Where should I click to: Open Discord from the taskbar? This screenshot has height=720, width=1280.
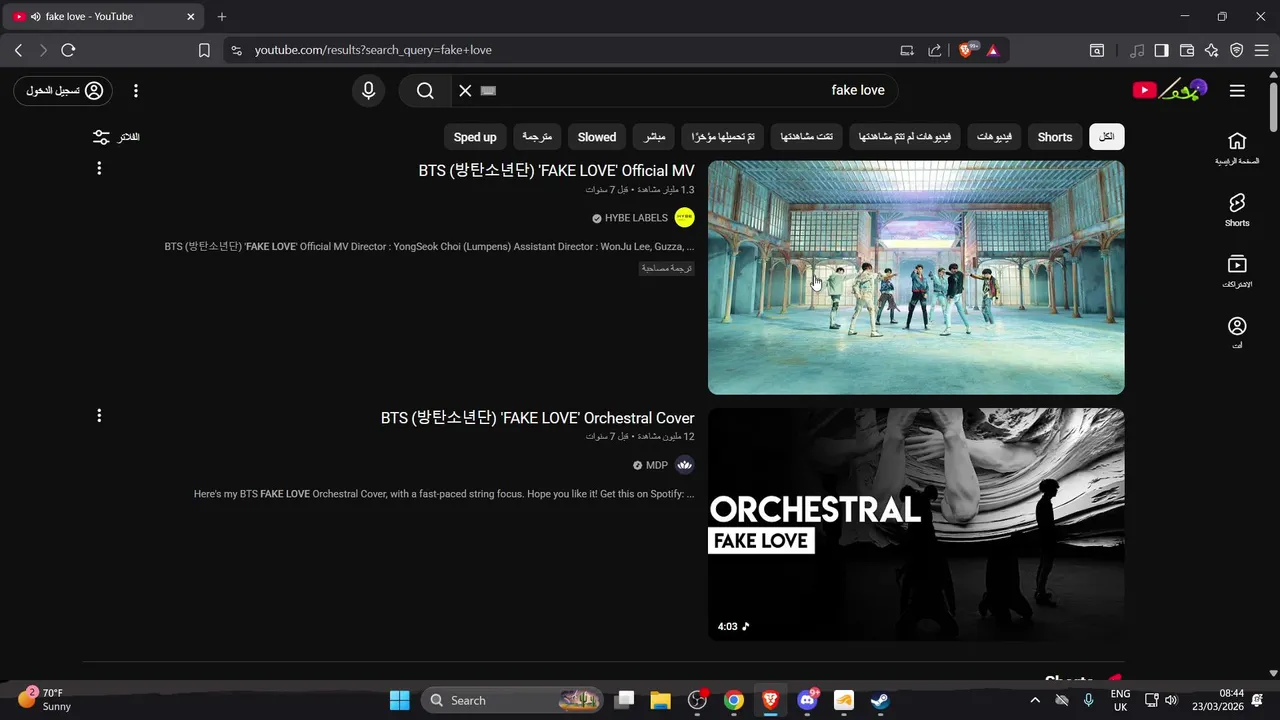[x=807, y=700]
